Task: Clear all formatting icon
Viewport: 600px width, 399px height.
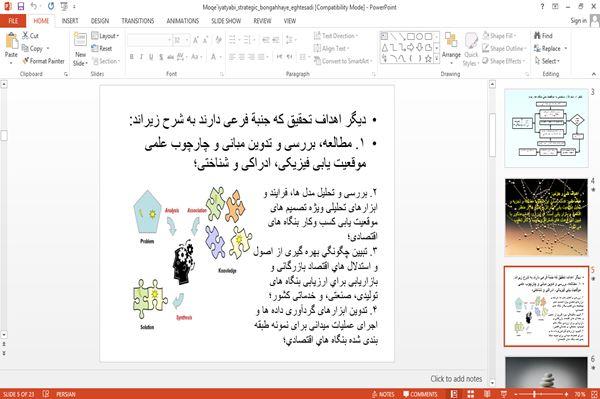Action: (218, 40)
